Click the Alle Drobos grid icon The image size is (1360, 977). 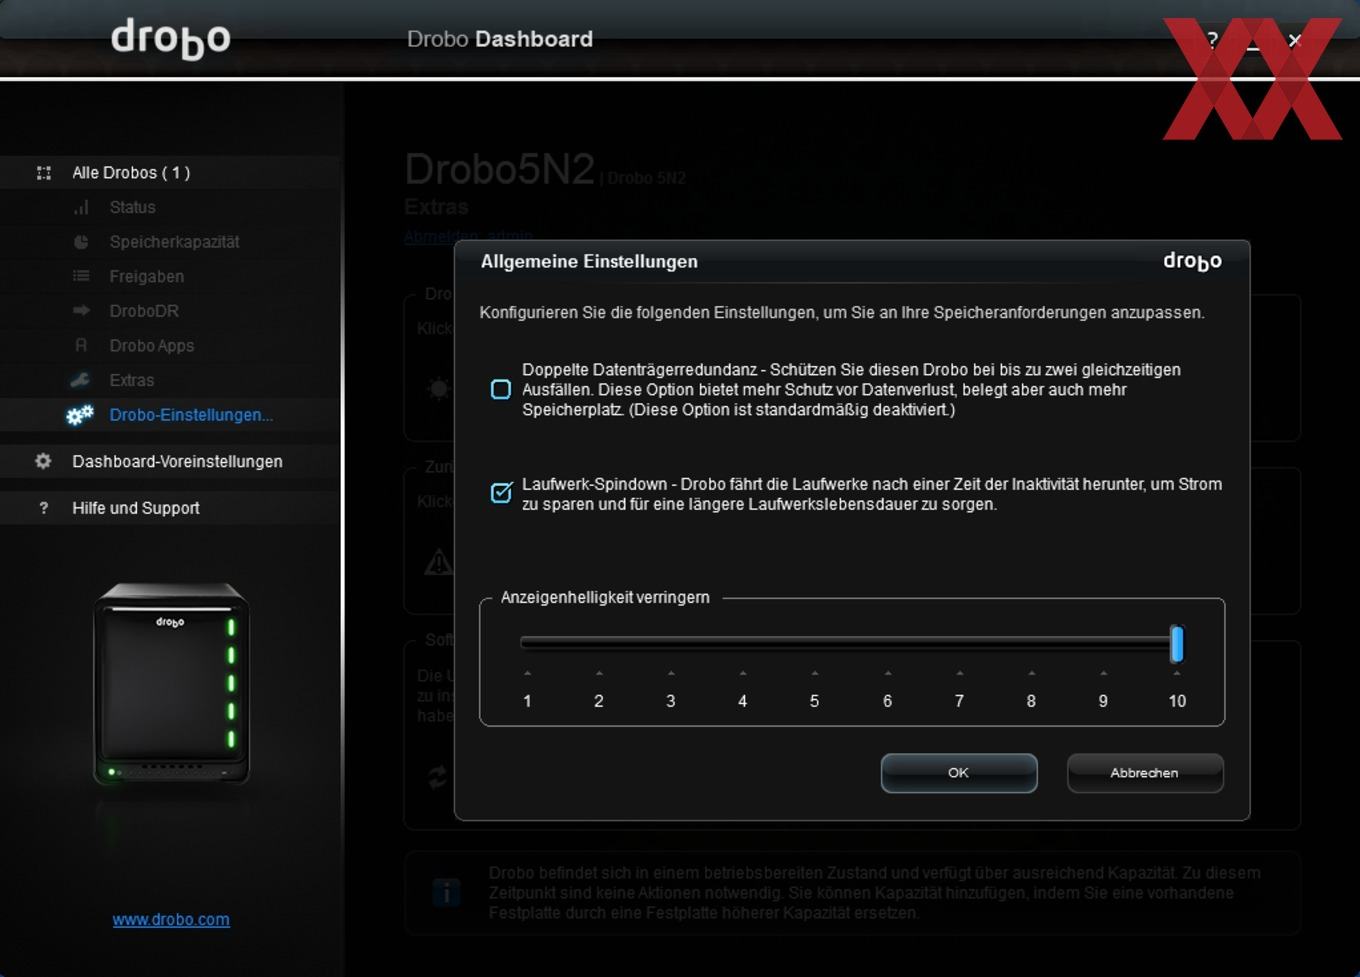44,173
